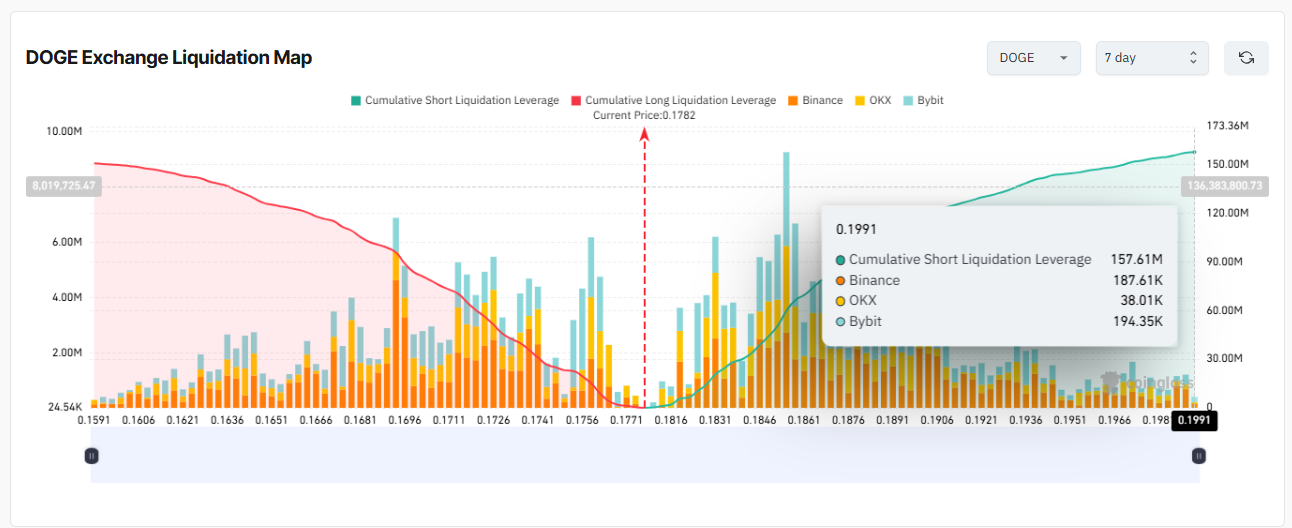
Task: Click the light blue Bybit legend swatch
Action: (908, 101)
